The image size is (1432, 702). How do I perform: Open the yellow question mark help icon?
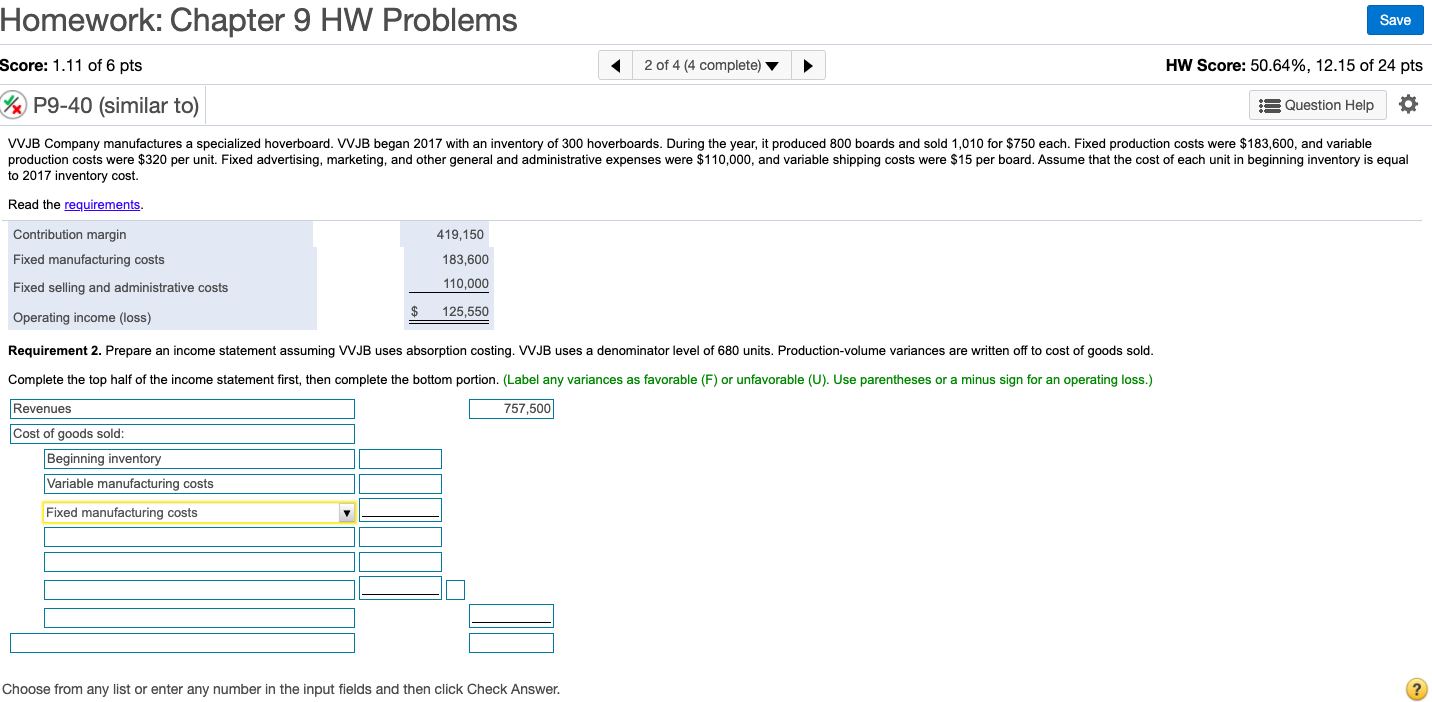click(x=1415, y=689)
